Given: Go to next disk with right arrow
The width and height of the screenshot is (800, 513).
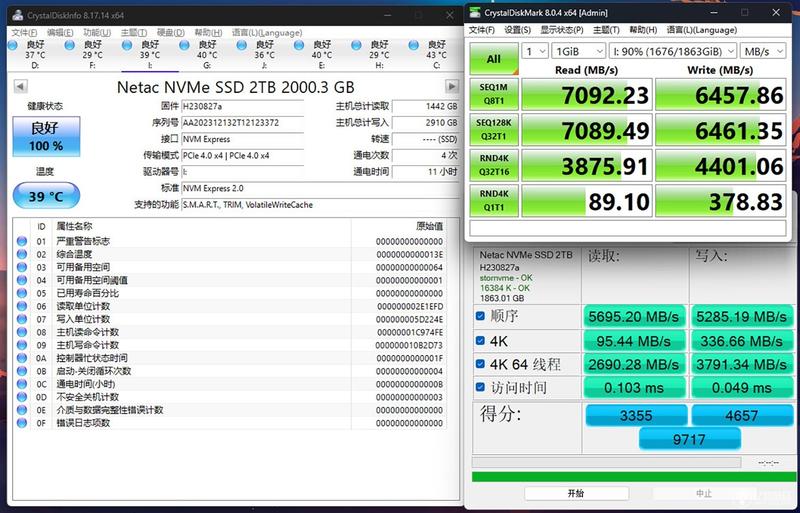Looking at the screenshot, I should pos(452,86).
